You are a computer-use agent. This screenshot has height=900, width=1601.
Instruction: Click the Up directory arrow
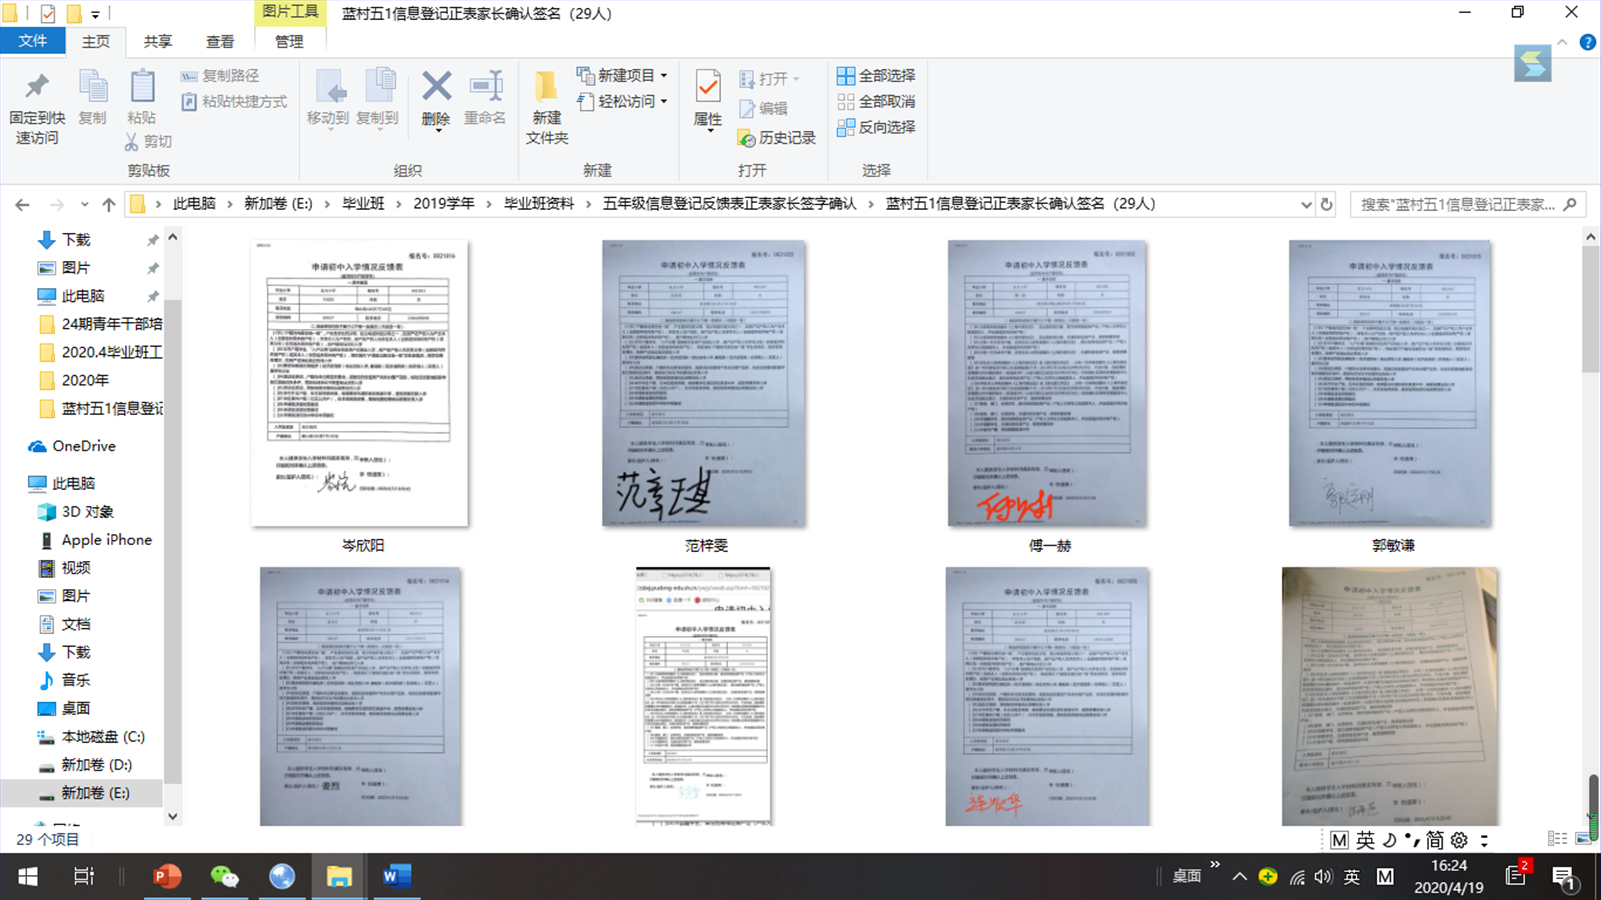point(108,204)
